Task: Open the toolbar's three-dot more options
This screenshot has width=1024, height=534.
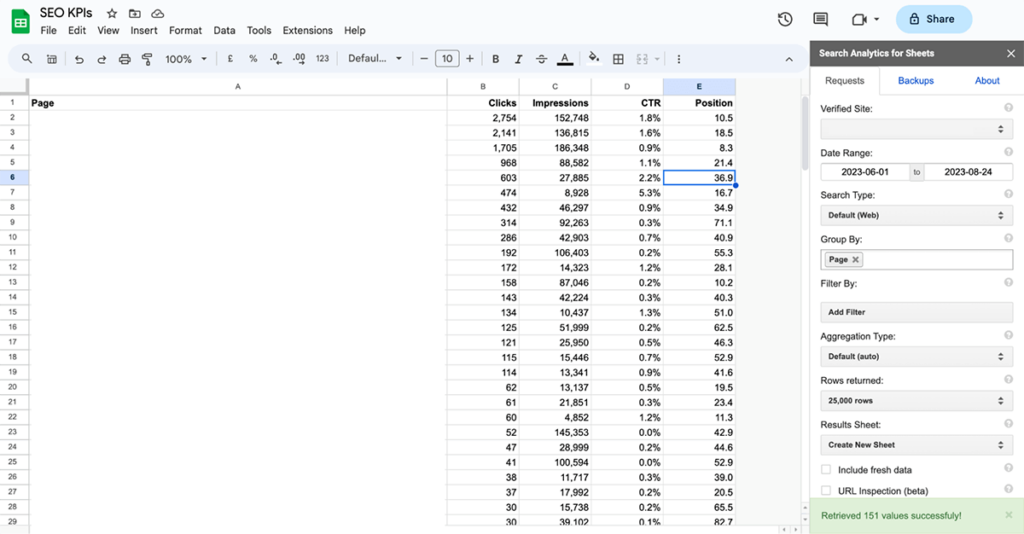Action: (x=679, y=59)
